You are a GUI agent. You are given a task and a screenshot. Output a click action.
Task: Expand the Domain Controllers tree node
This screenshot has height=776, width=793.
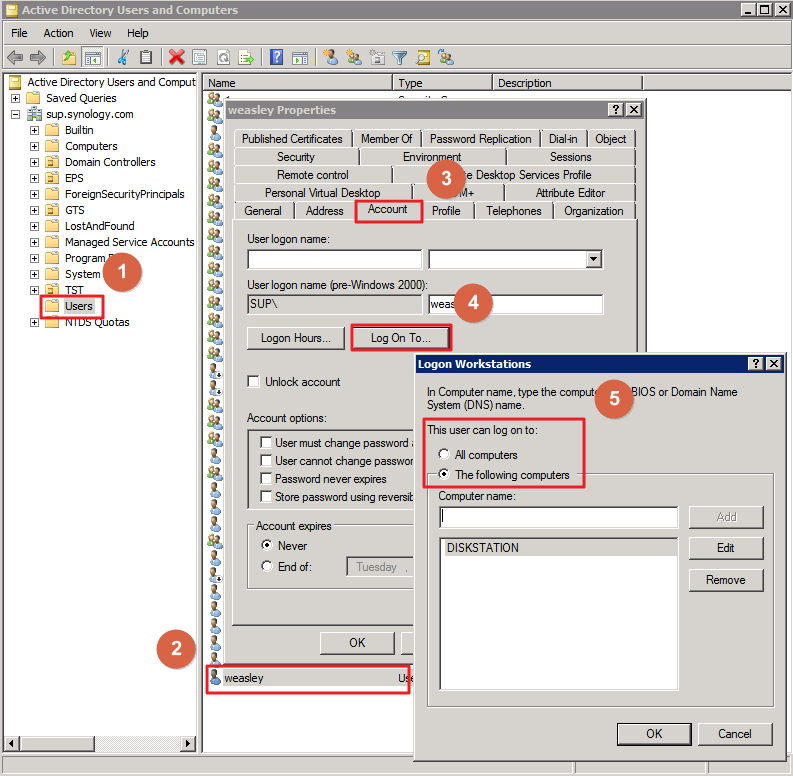(35, 162)
